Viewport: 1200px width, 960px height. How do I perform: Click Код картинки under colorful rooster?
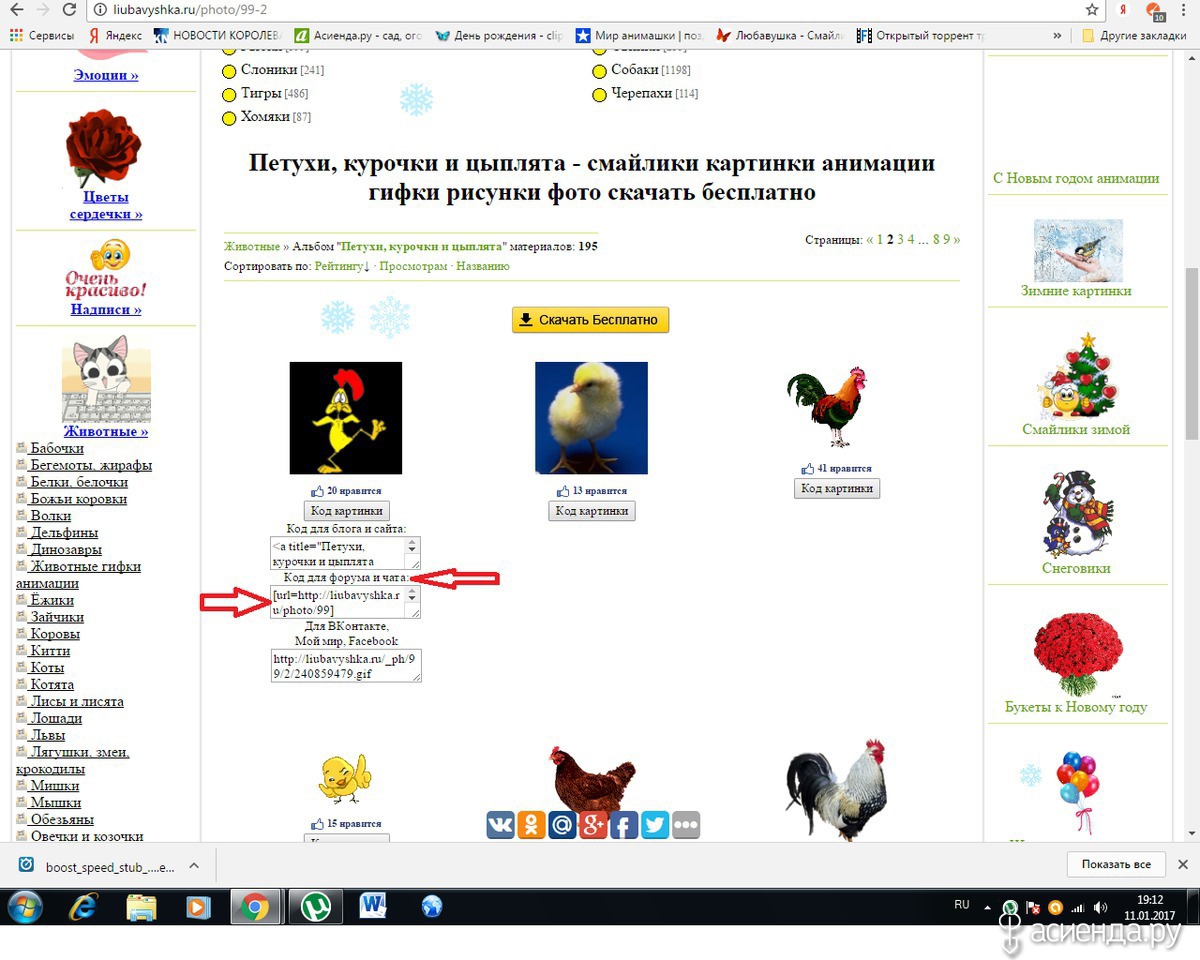pyautogui.click(x=837, y=489)
